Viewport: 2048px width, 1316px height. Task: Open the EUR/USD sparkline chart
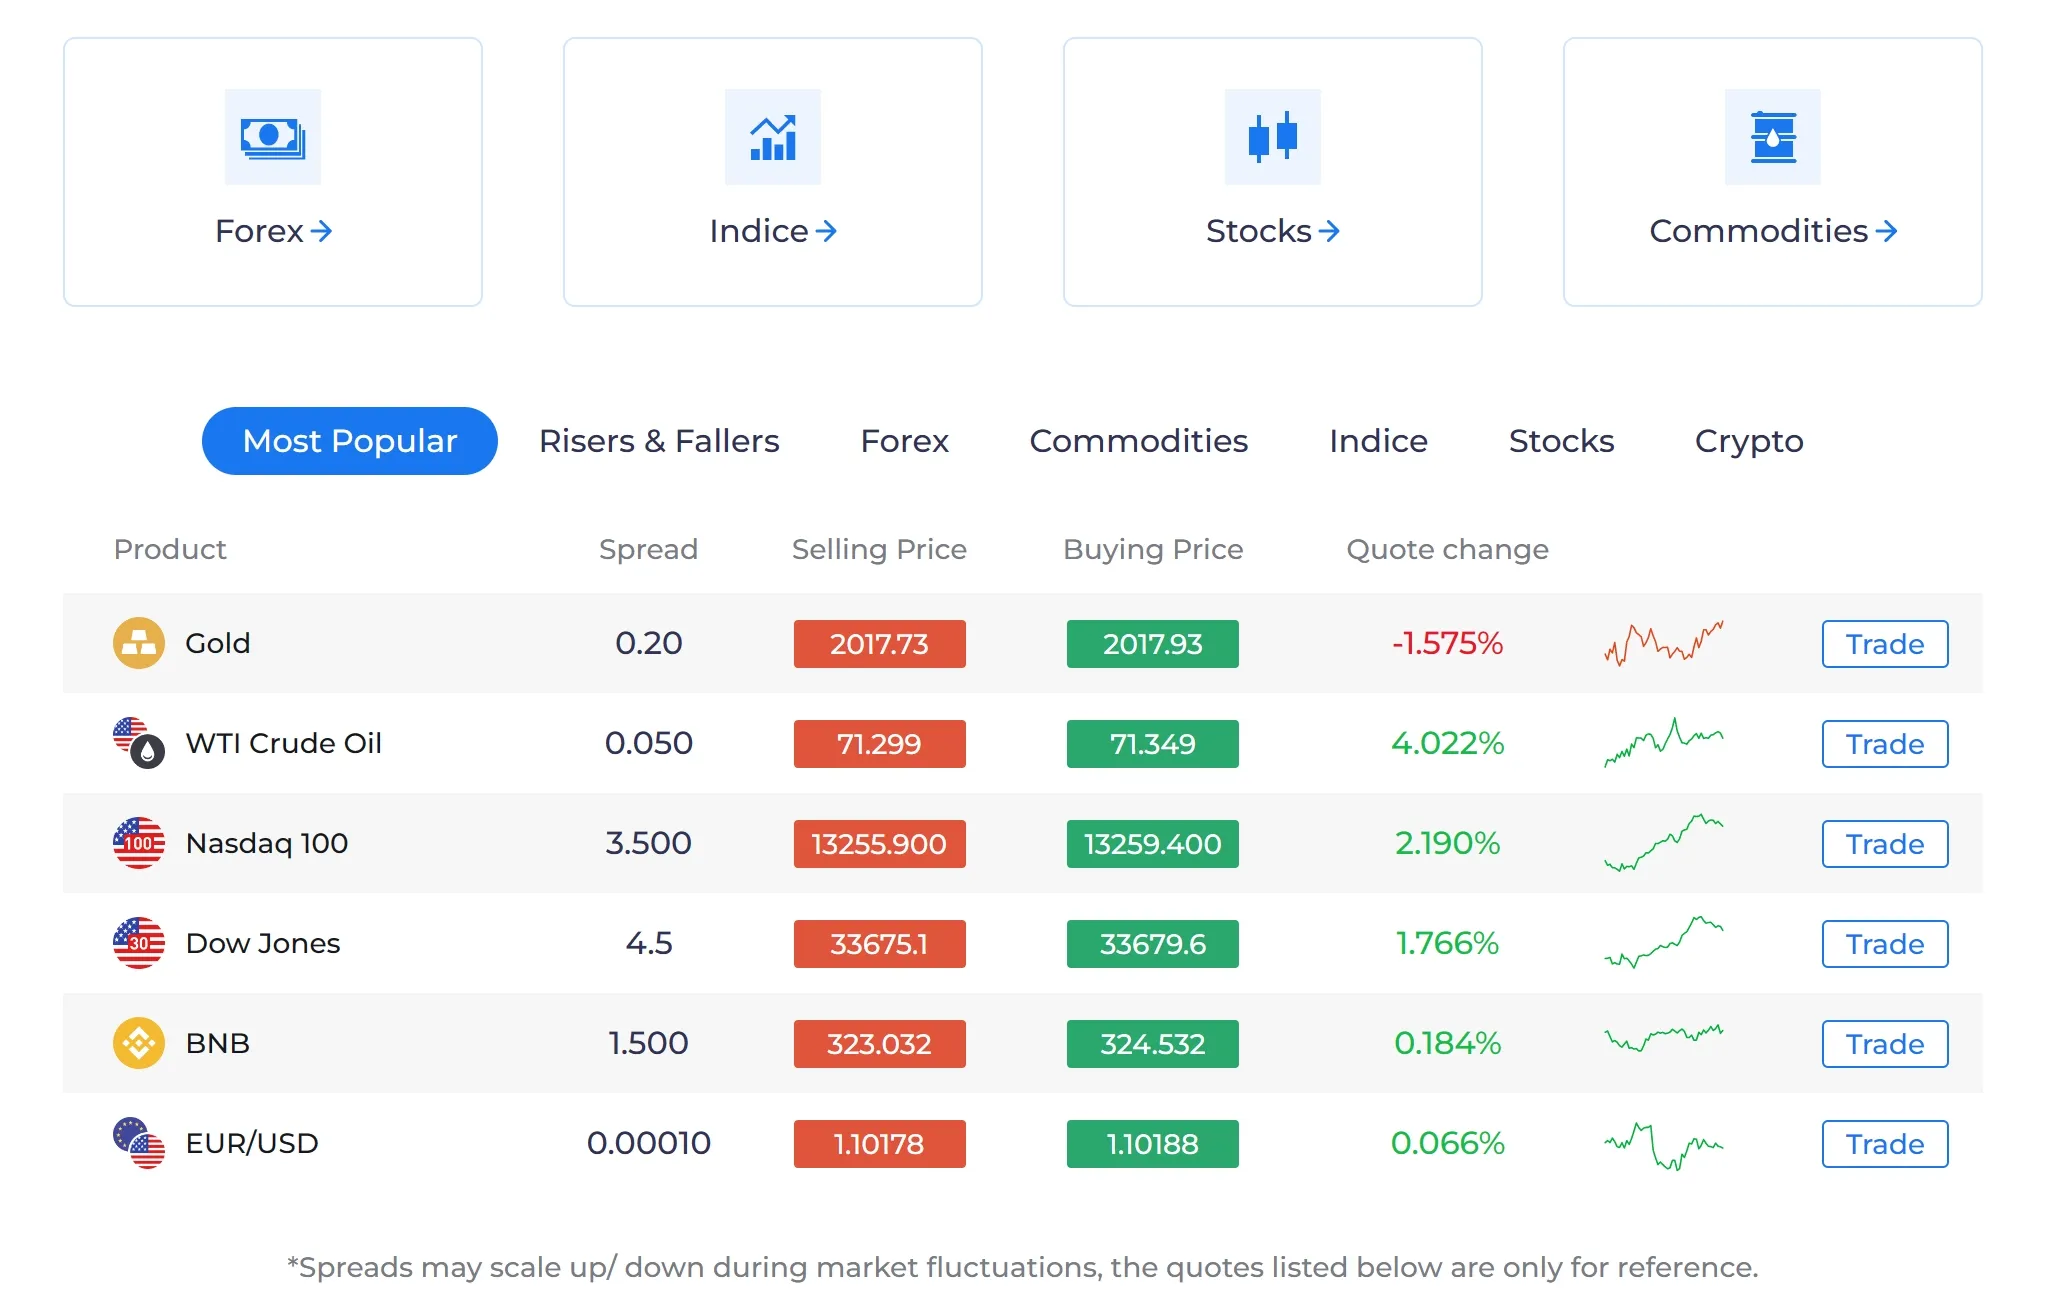[x=1664, y=1146]
